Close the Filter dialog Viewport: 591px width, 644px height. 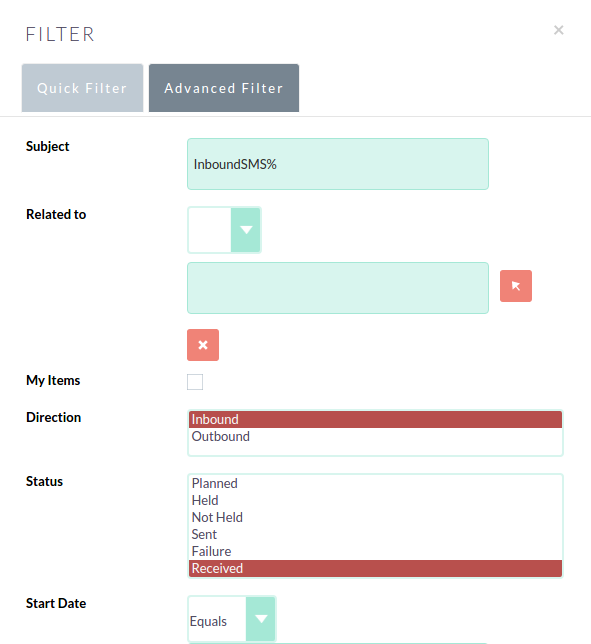[558, 30]
